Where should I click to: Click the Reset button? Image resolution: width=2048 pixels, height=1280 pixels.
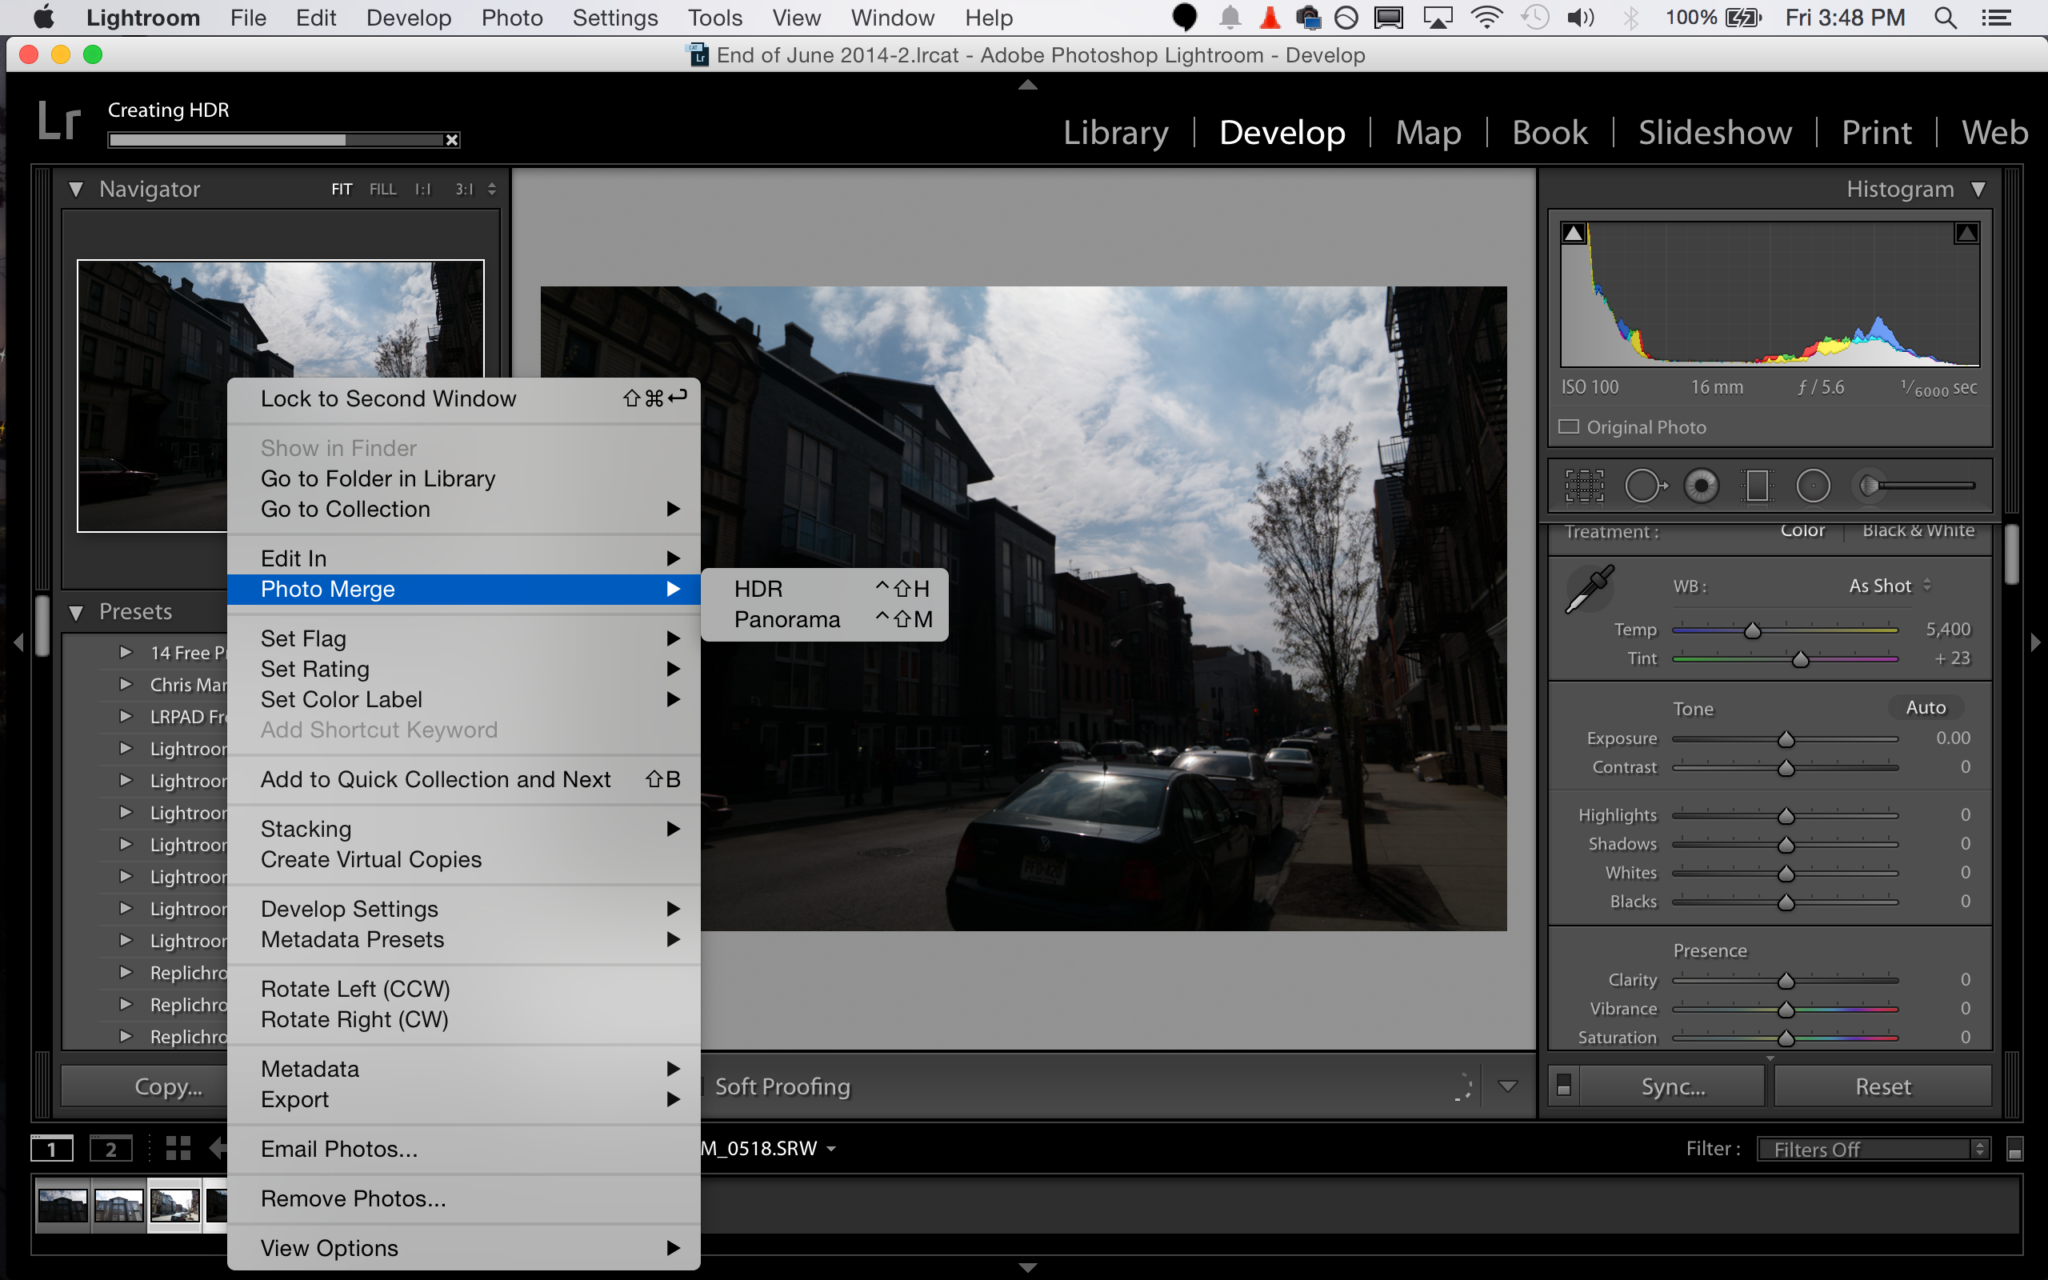pos(1882,1086)
